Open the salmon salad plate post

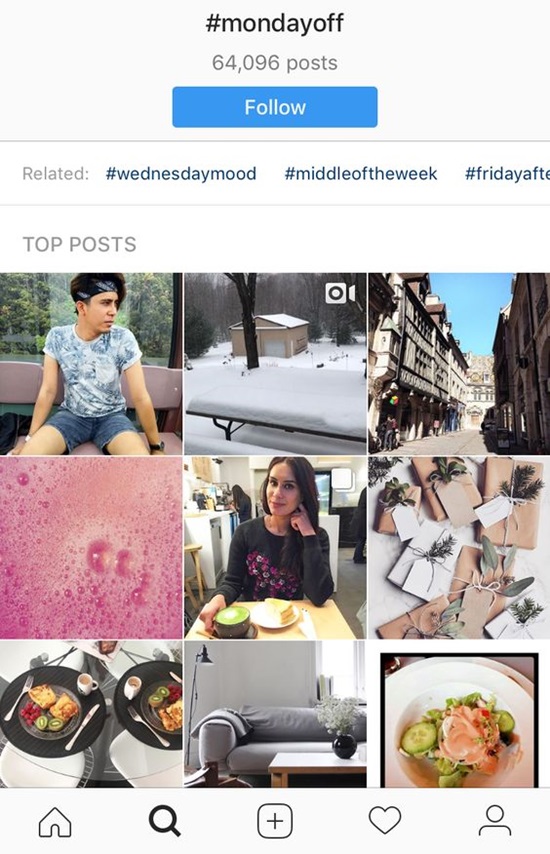pyautogui.click(x=459, y=714)
